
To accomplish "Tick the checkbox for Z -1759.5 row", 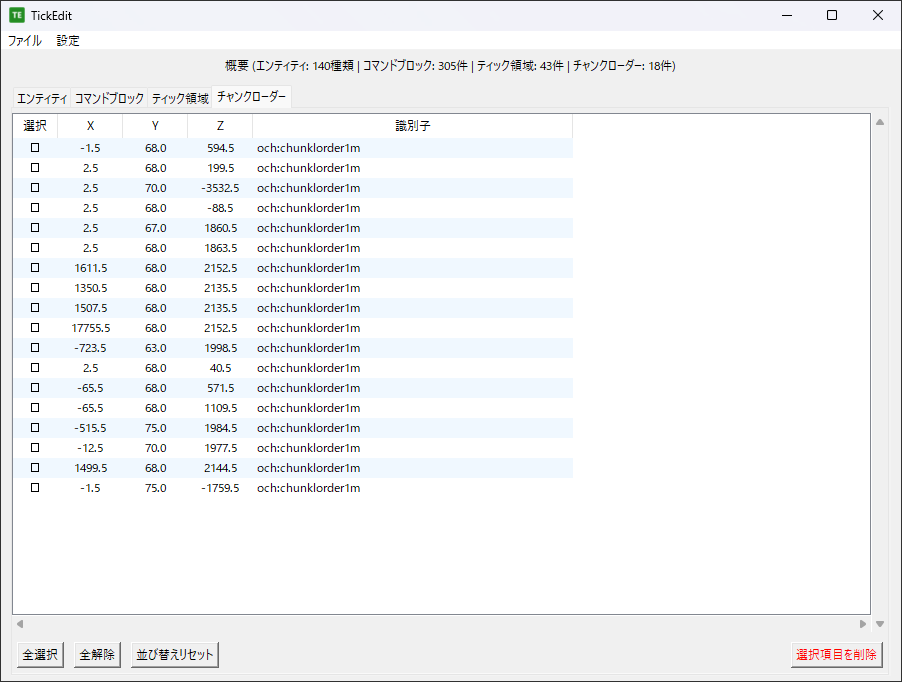I will [x=35, y=488].
